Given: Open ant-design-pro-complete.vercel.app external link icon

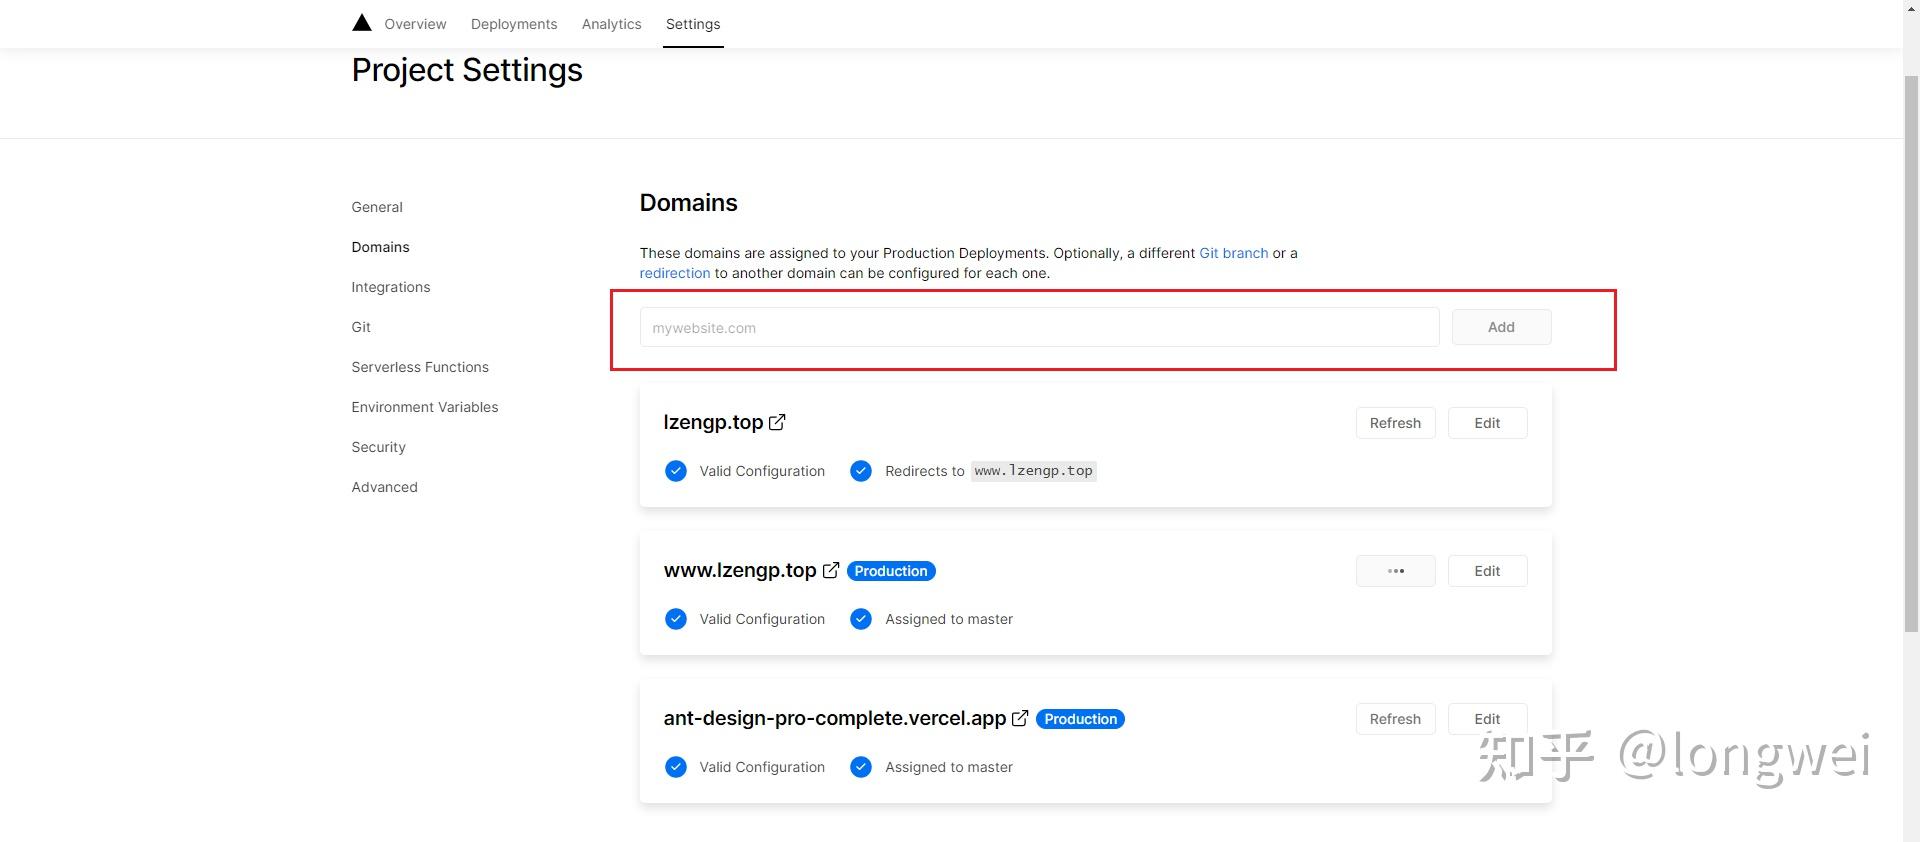Looking at the screenshot, I should point(1020,718).
